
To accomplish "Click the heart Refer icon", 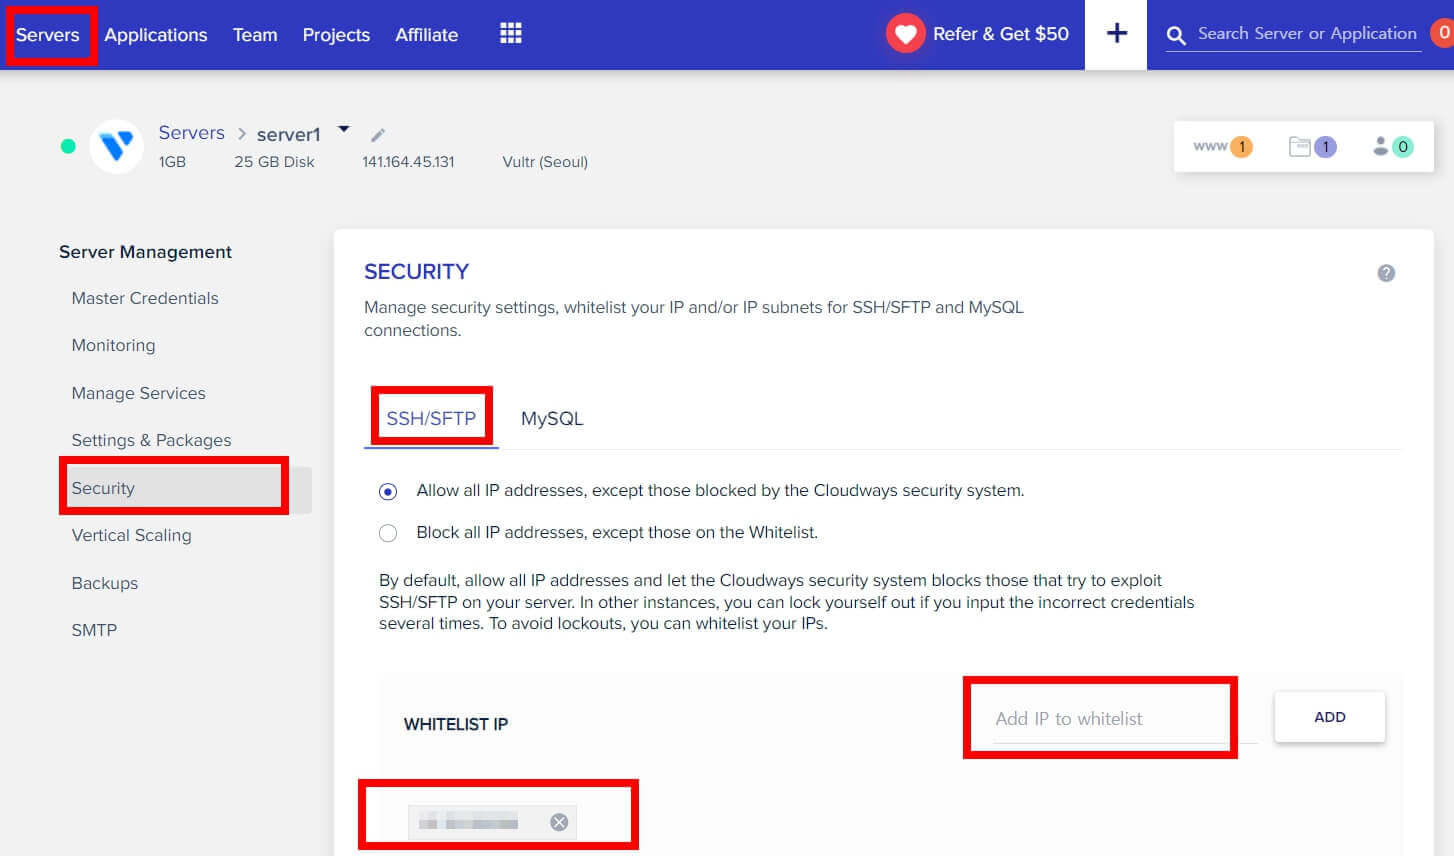I will pos(905,34).
